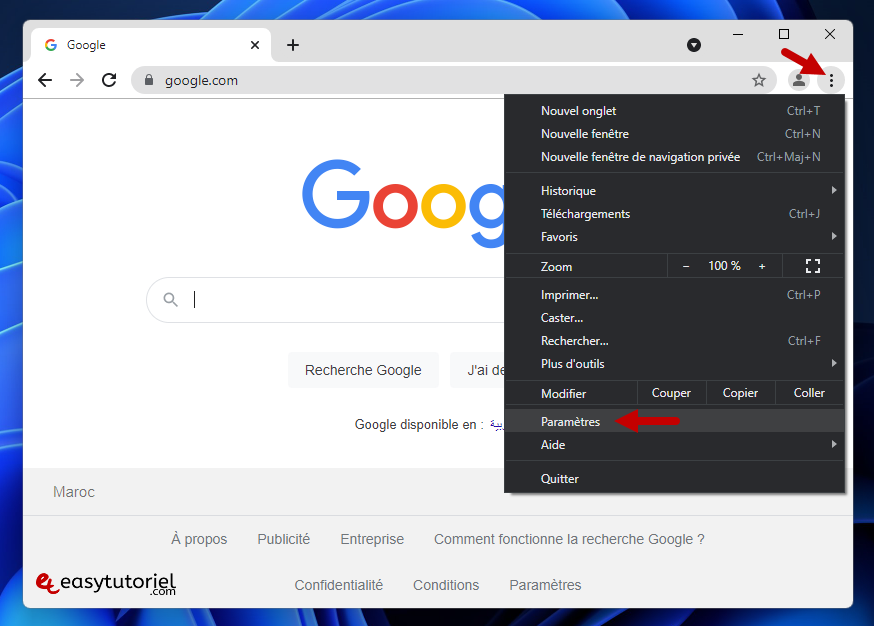Select Rechercher... menu entry
The width and height of the screenshot is (874, 626).
click(x=674, y=341)
